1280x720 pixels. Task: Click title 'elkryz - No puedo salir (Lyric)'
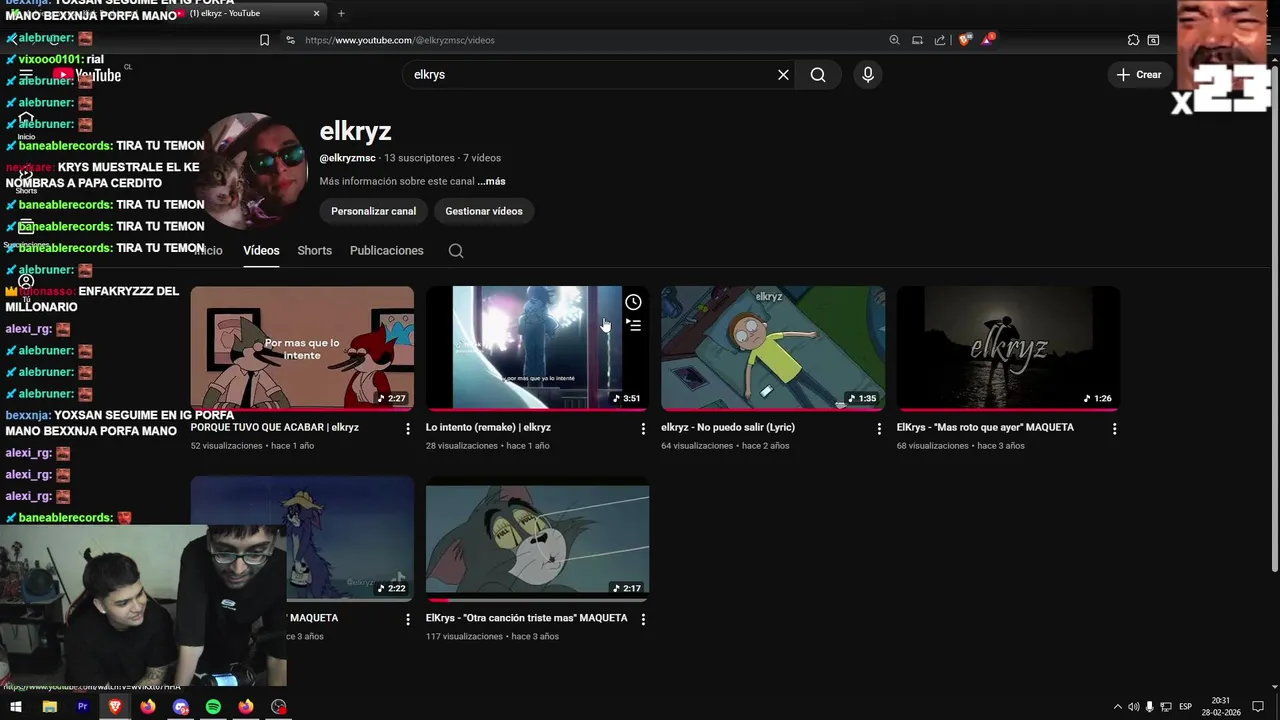(728, 427)
